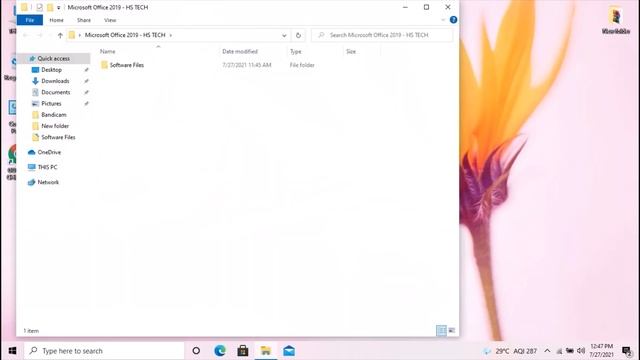Sort by Date modified column header

(x=240, y=51)
